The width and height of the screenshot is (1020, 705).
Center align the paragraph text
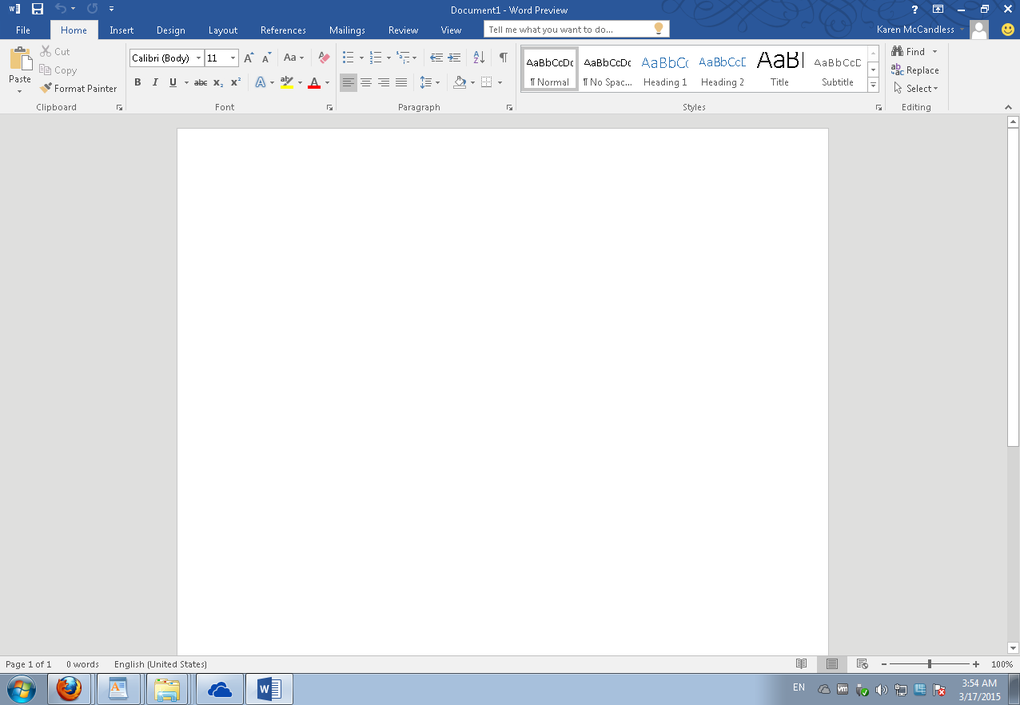366,83
